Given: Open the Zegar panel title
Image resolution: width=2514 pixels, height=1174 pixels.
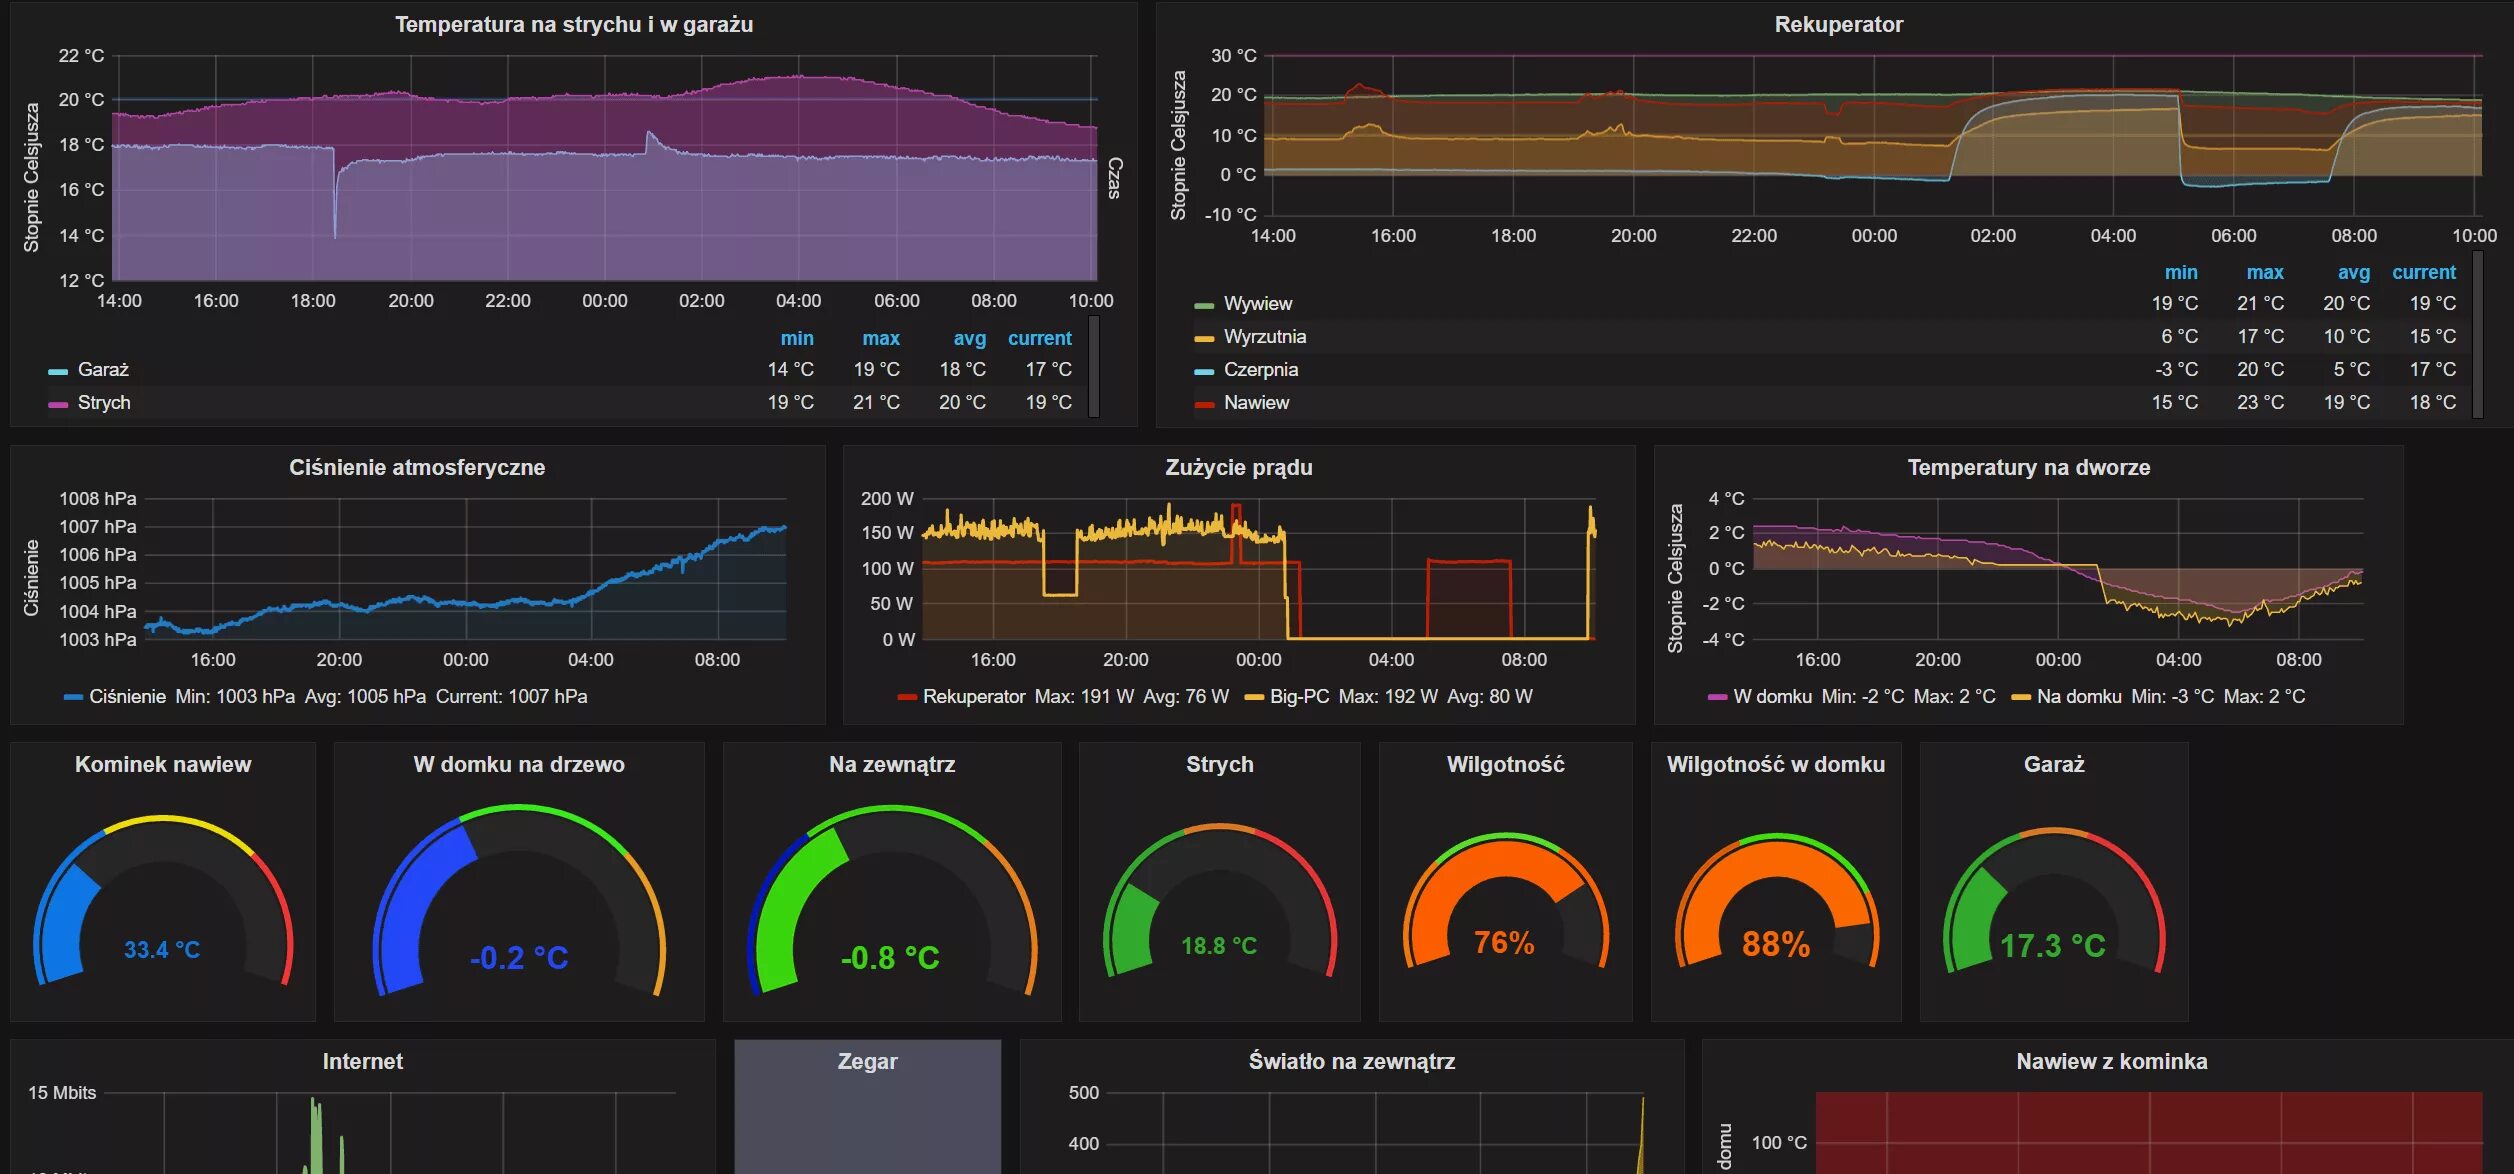Looking at the screenshot, I should pyautogui.click(x=867, y=1062).
